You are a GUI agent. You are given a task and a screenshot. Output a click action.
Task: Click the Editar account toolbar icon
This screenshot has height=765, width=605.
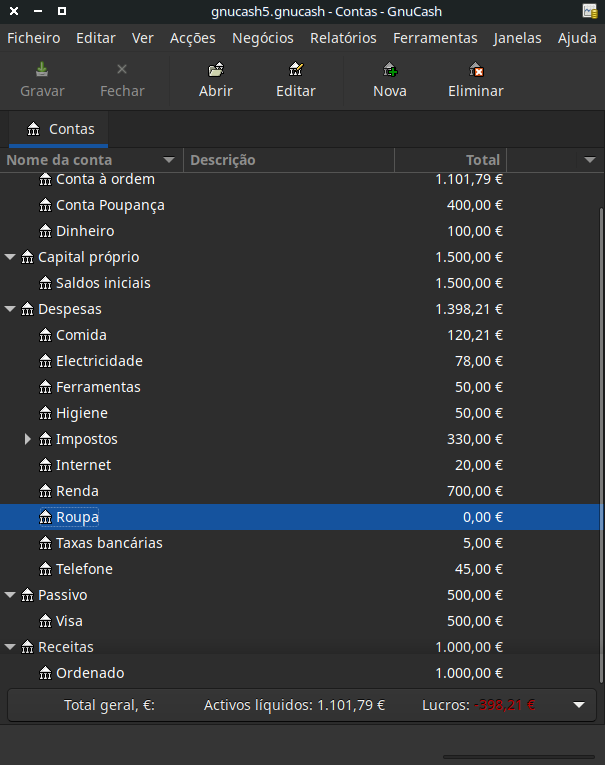tap(295, 70)
